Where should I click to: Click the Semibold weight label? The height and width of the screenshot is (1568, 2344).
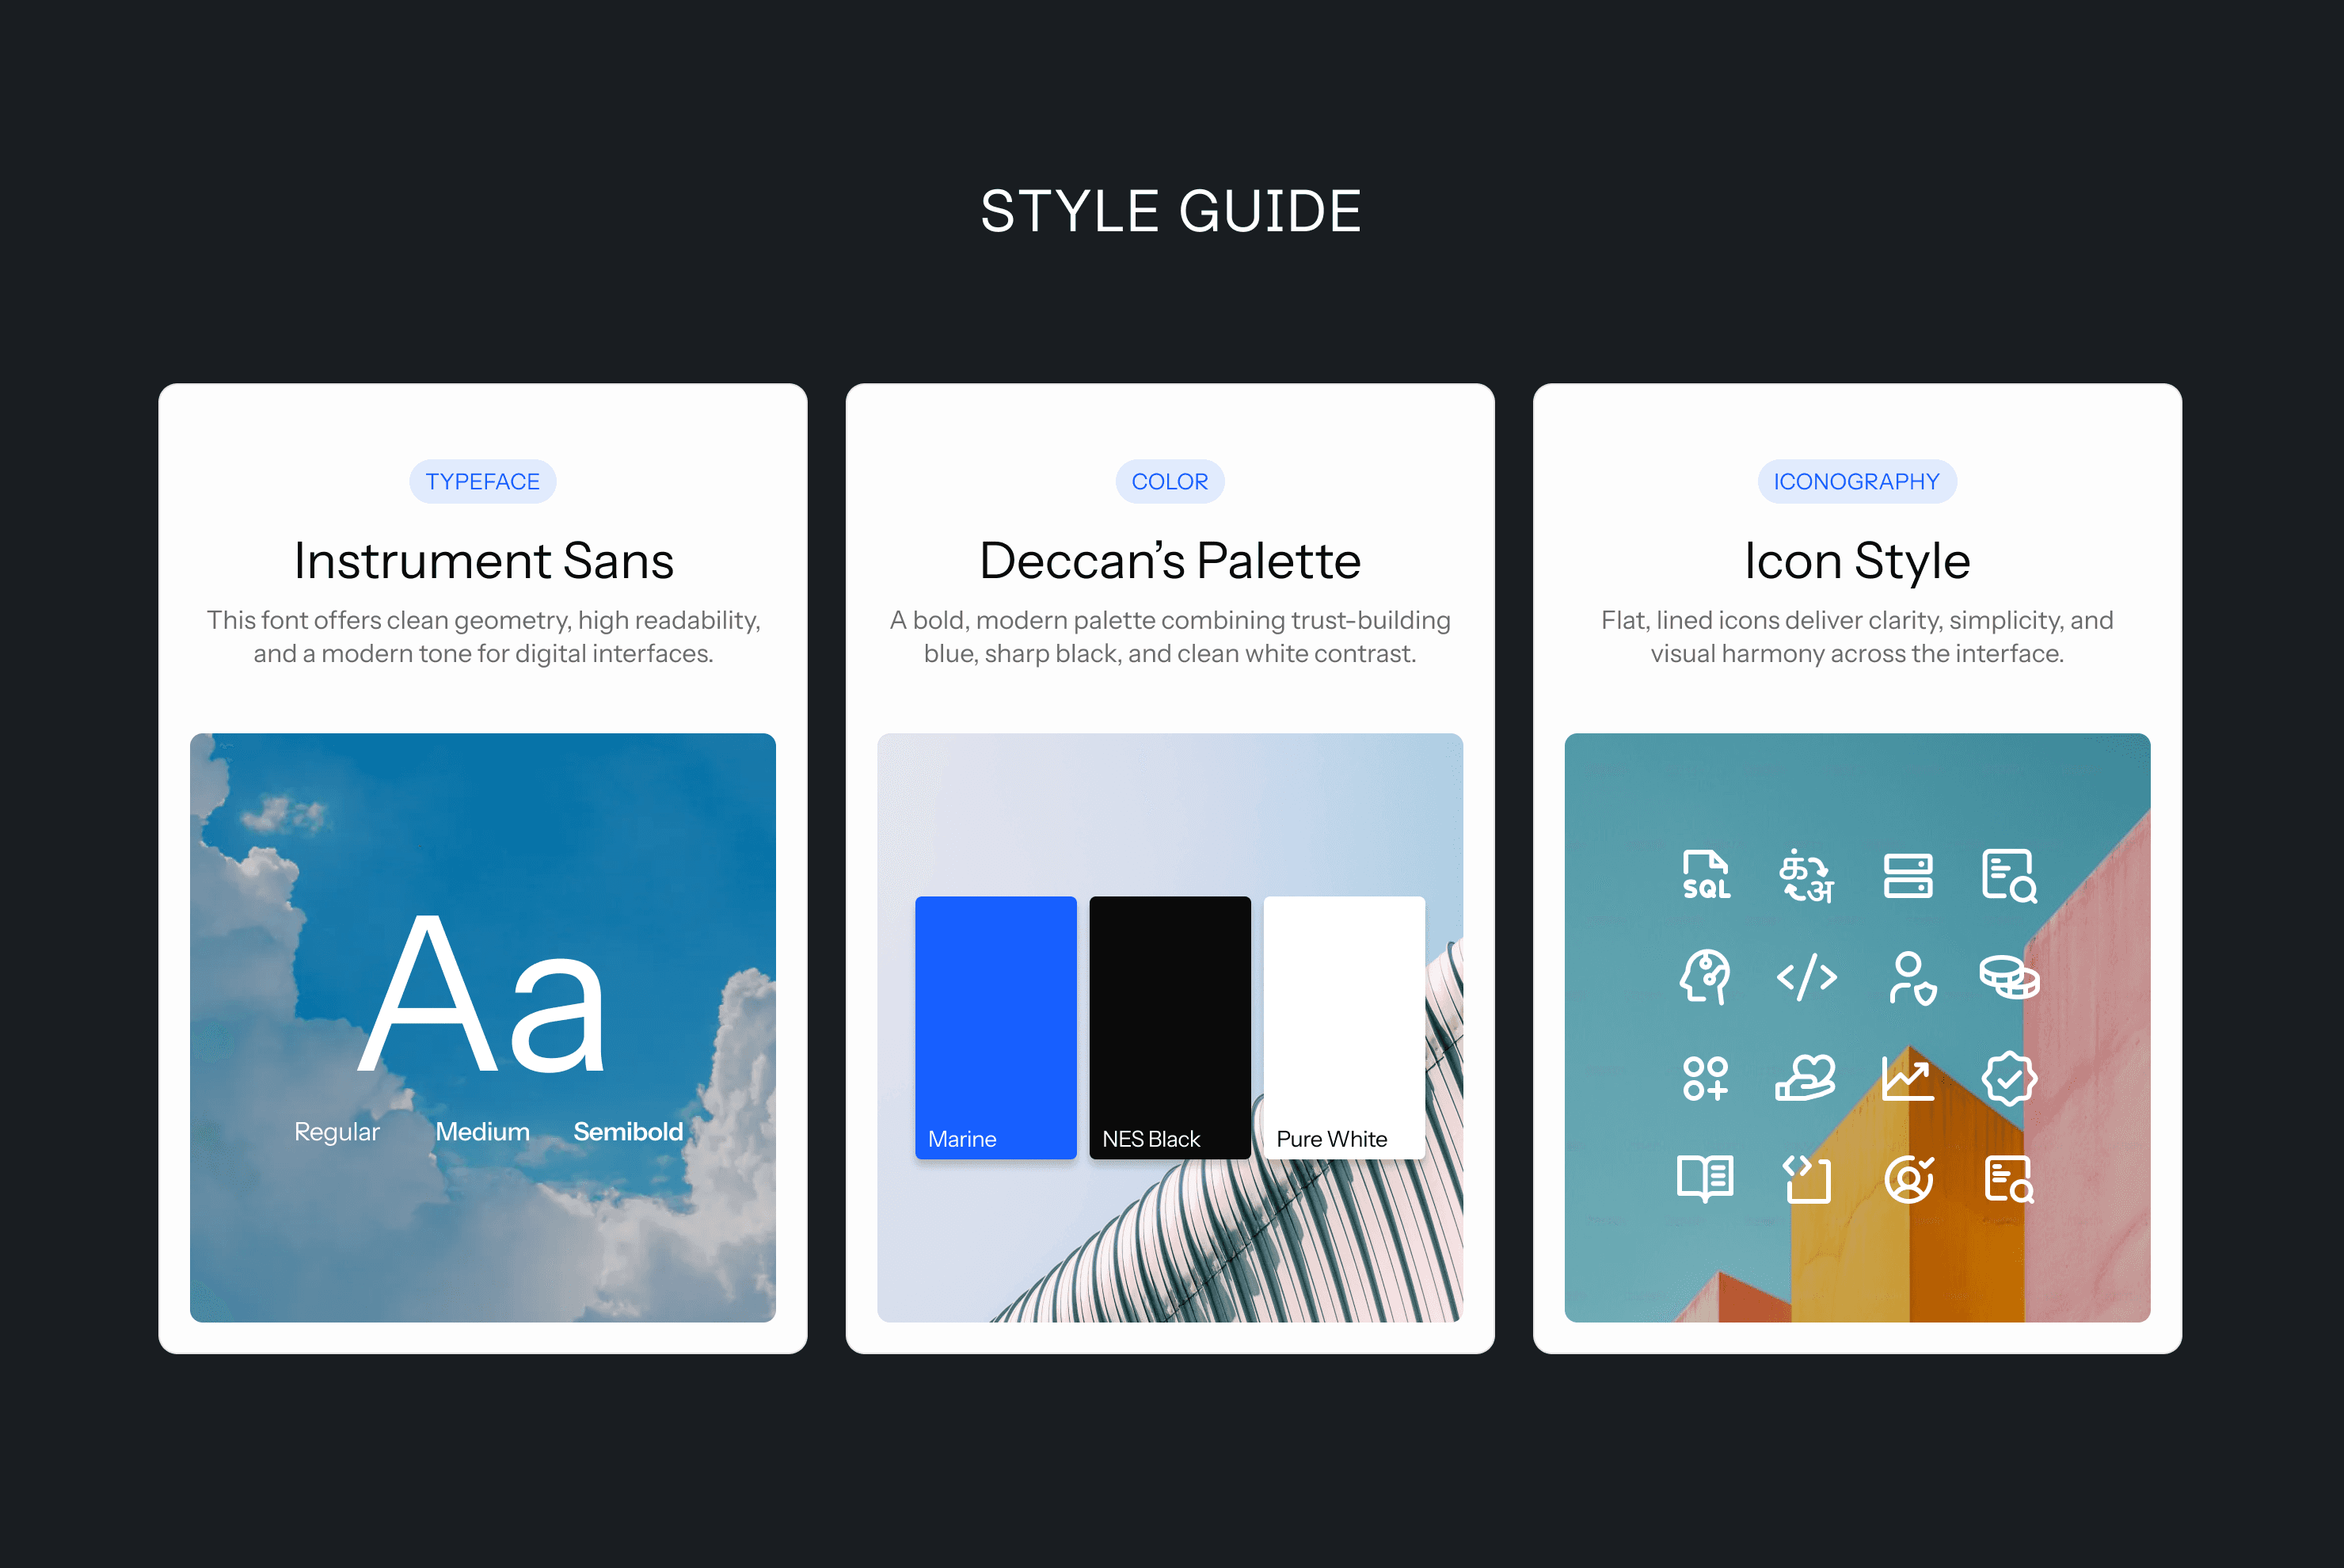[628, 1132]
